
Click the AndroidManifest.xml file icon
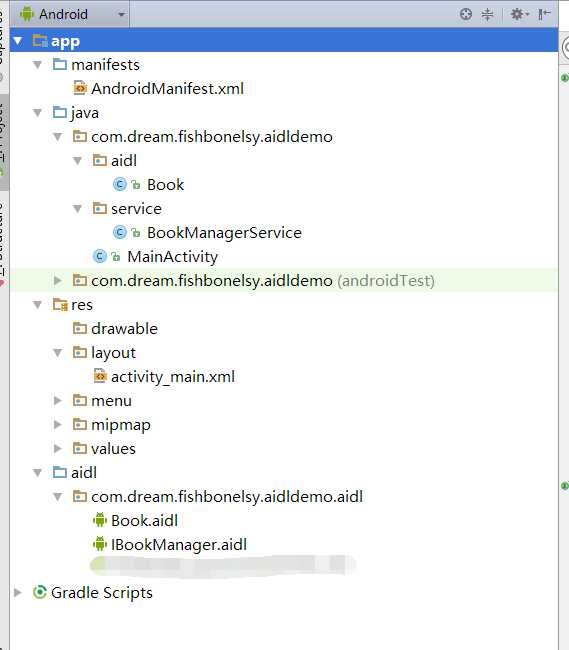[x=80, y=88]
